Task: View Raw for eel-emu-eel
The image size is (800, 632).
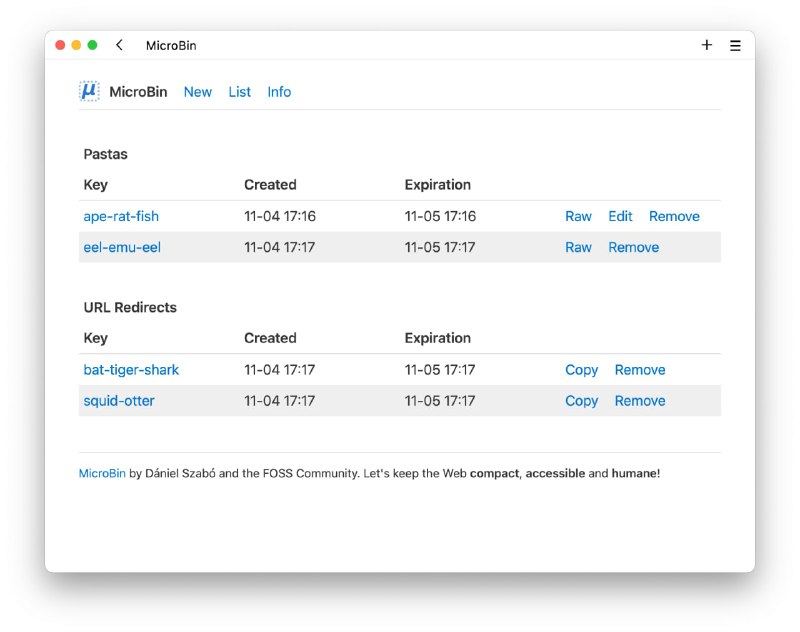Action: [578, 247]
